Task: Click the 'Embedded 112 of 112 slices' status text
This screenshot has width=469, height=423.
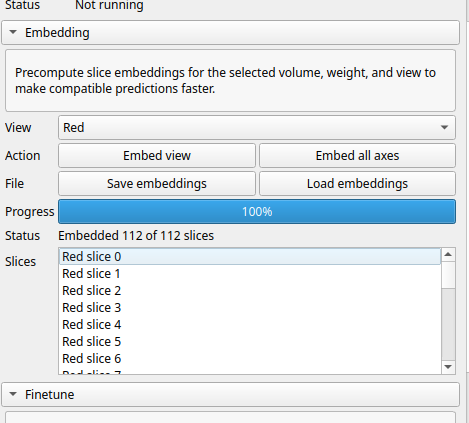Action: [136, 236]
